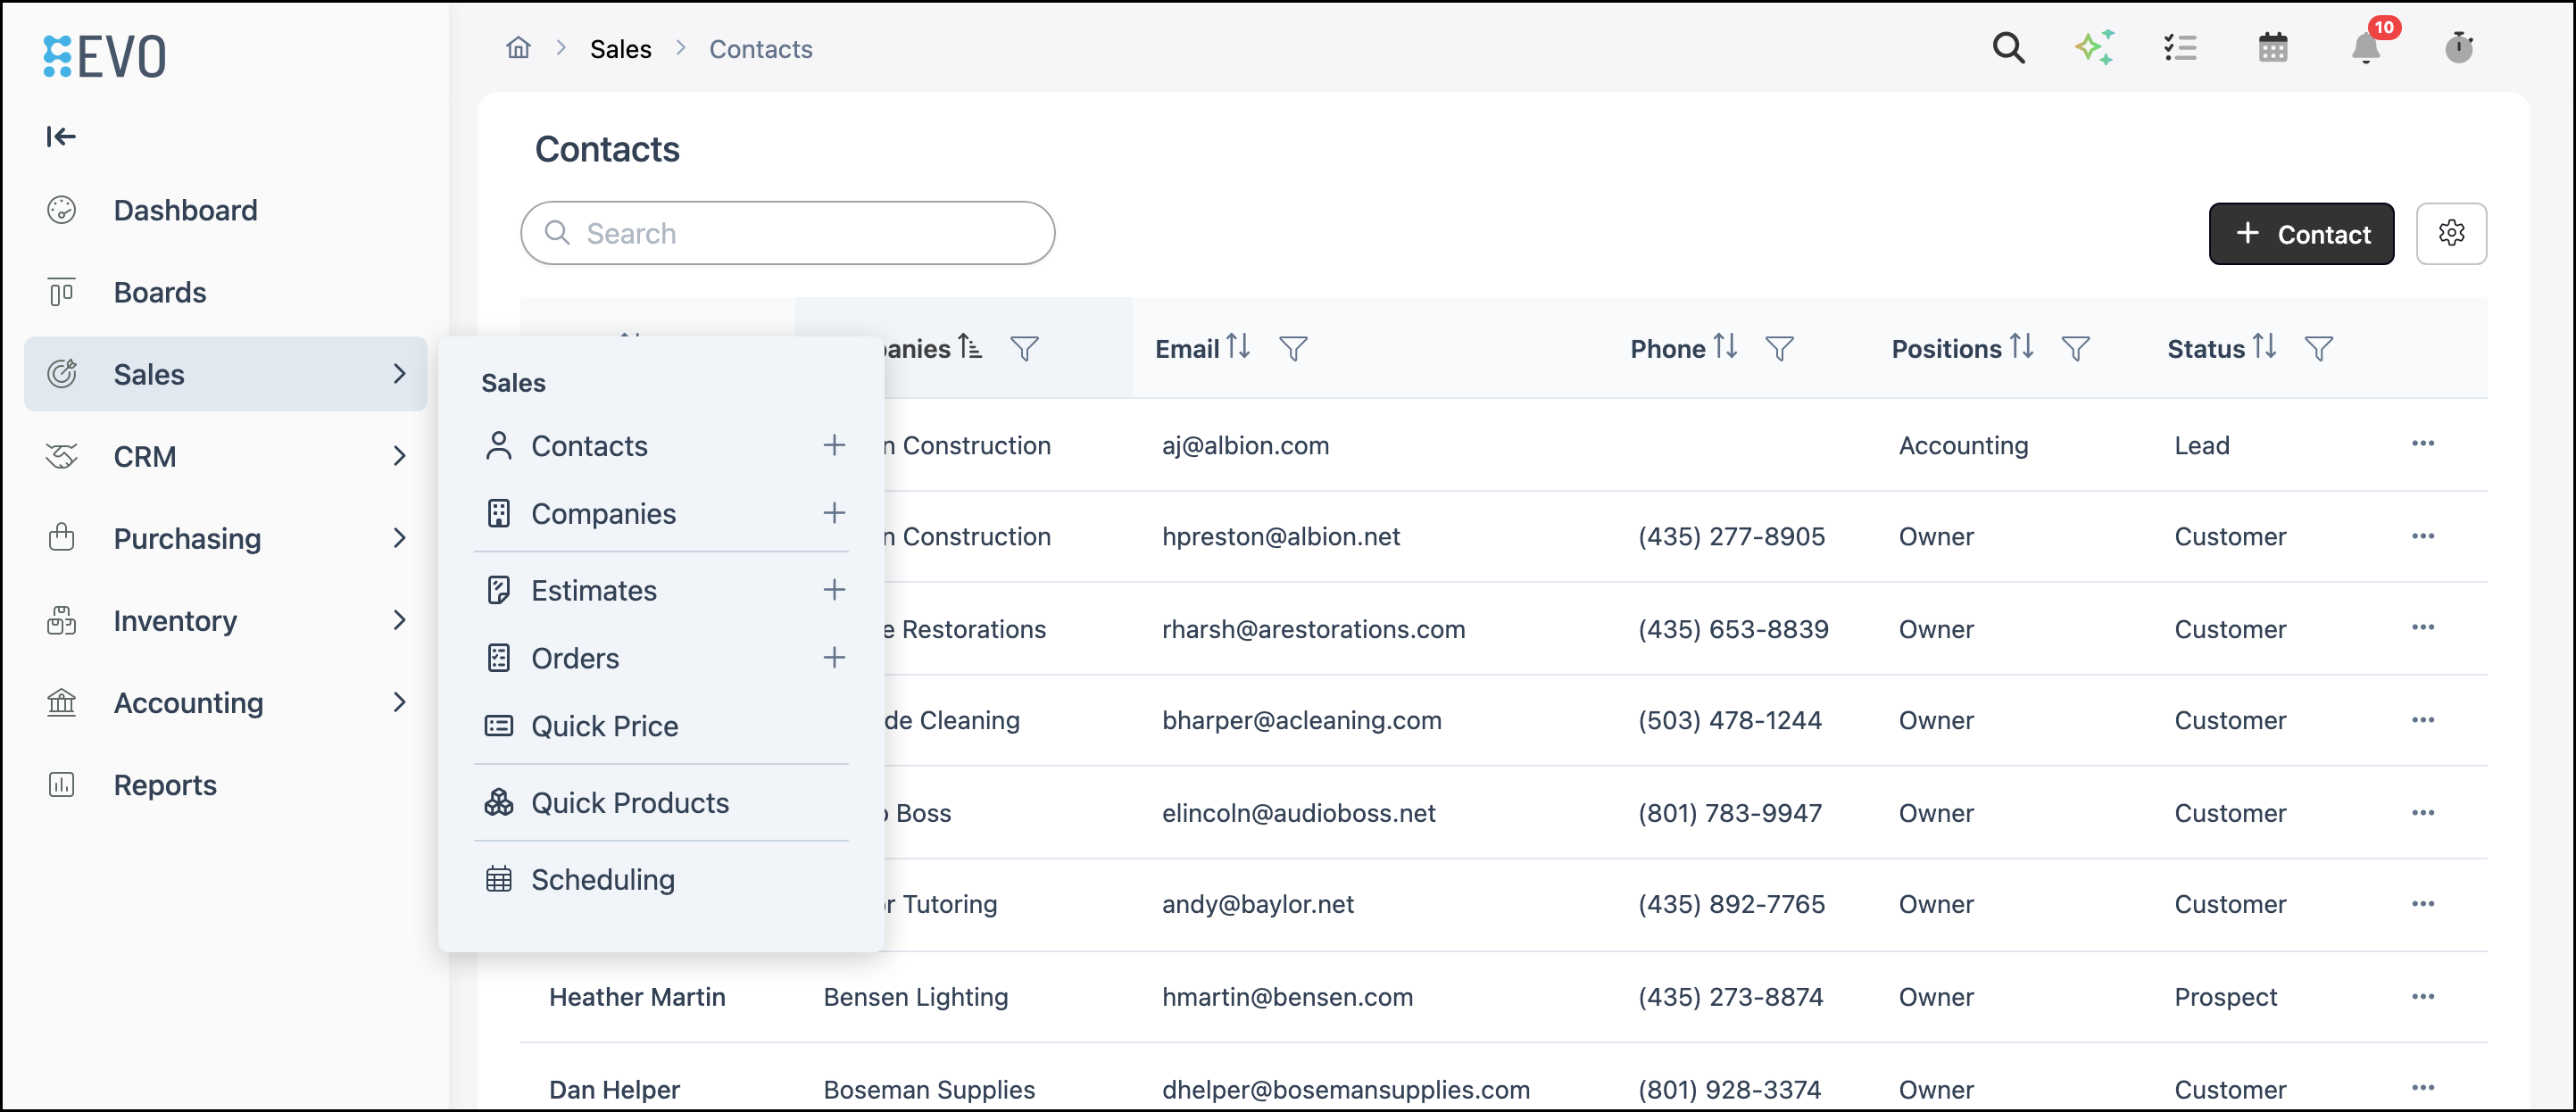This screenshot has height=1112, width=2576.
Task: Click the Contacts breadcrumb link
Action: tap(760, 49)
